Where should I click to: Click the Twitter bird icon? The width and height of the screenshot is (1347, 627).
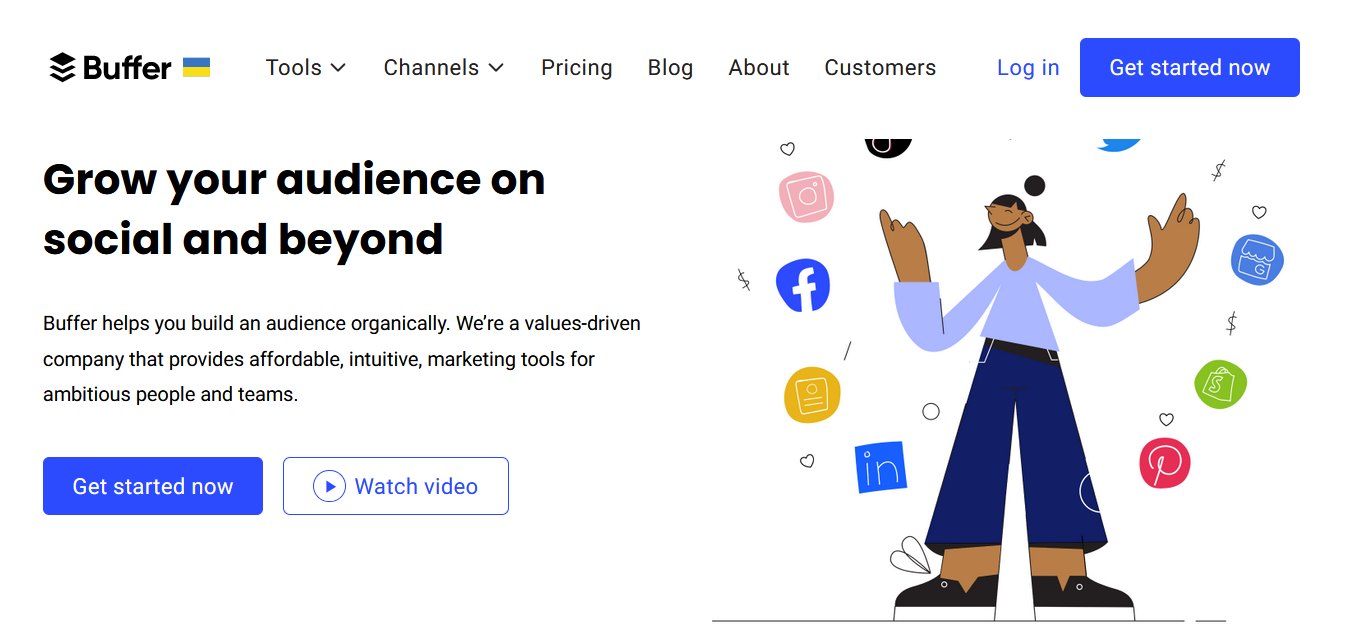click(x=1119, y=144)
